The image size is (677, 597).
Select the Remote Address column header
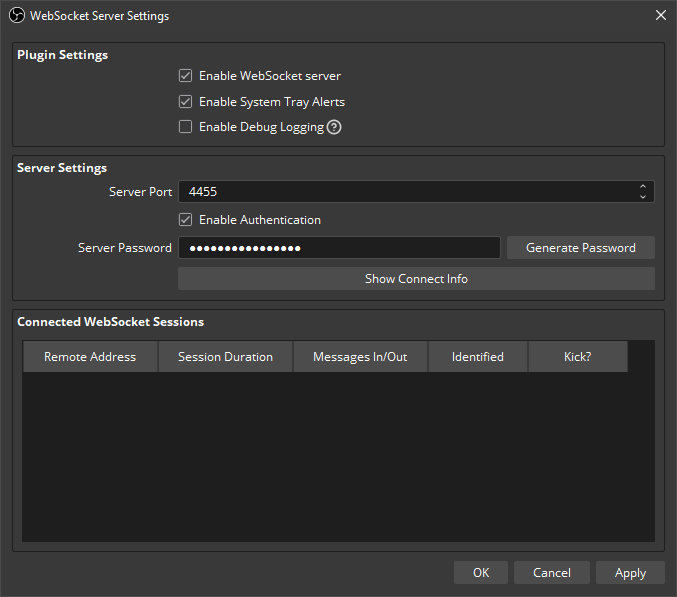coord(90,357)
